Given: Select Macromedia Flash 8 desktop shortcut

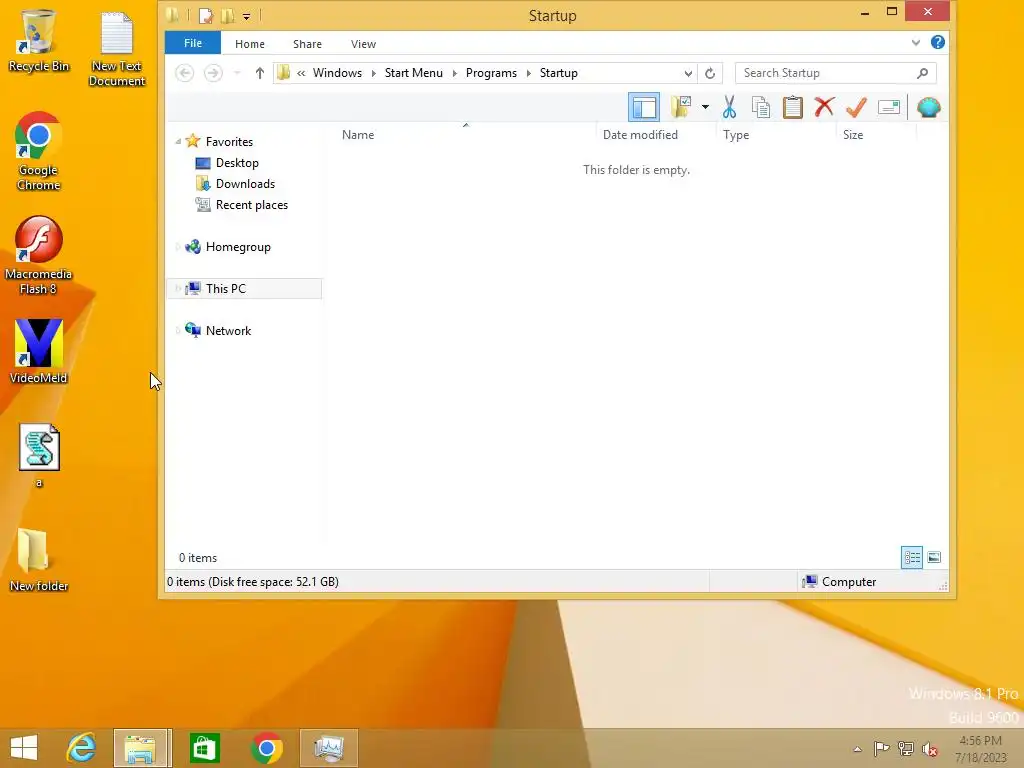Looking at the screenshot, I should point(38,255).
